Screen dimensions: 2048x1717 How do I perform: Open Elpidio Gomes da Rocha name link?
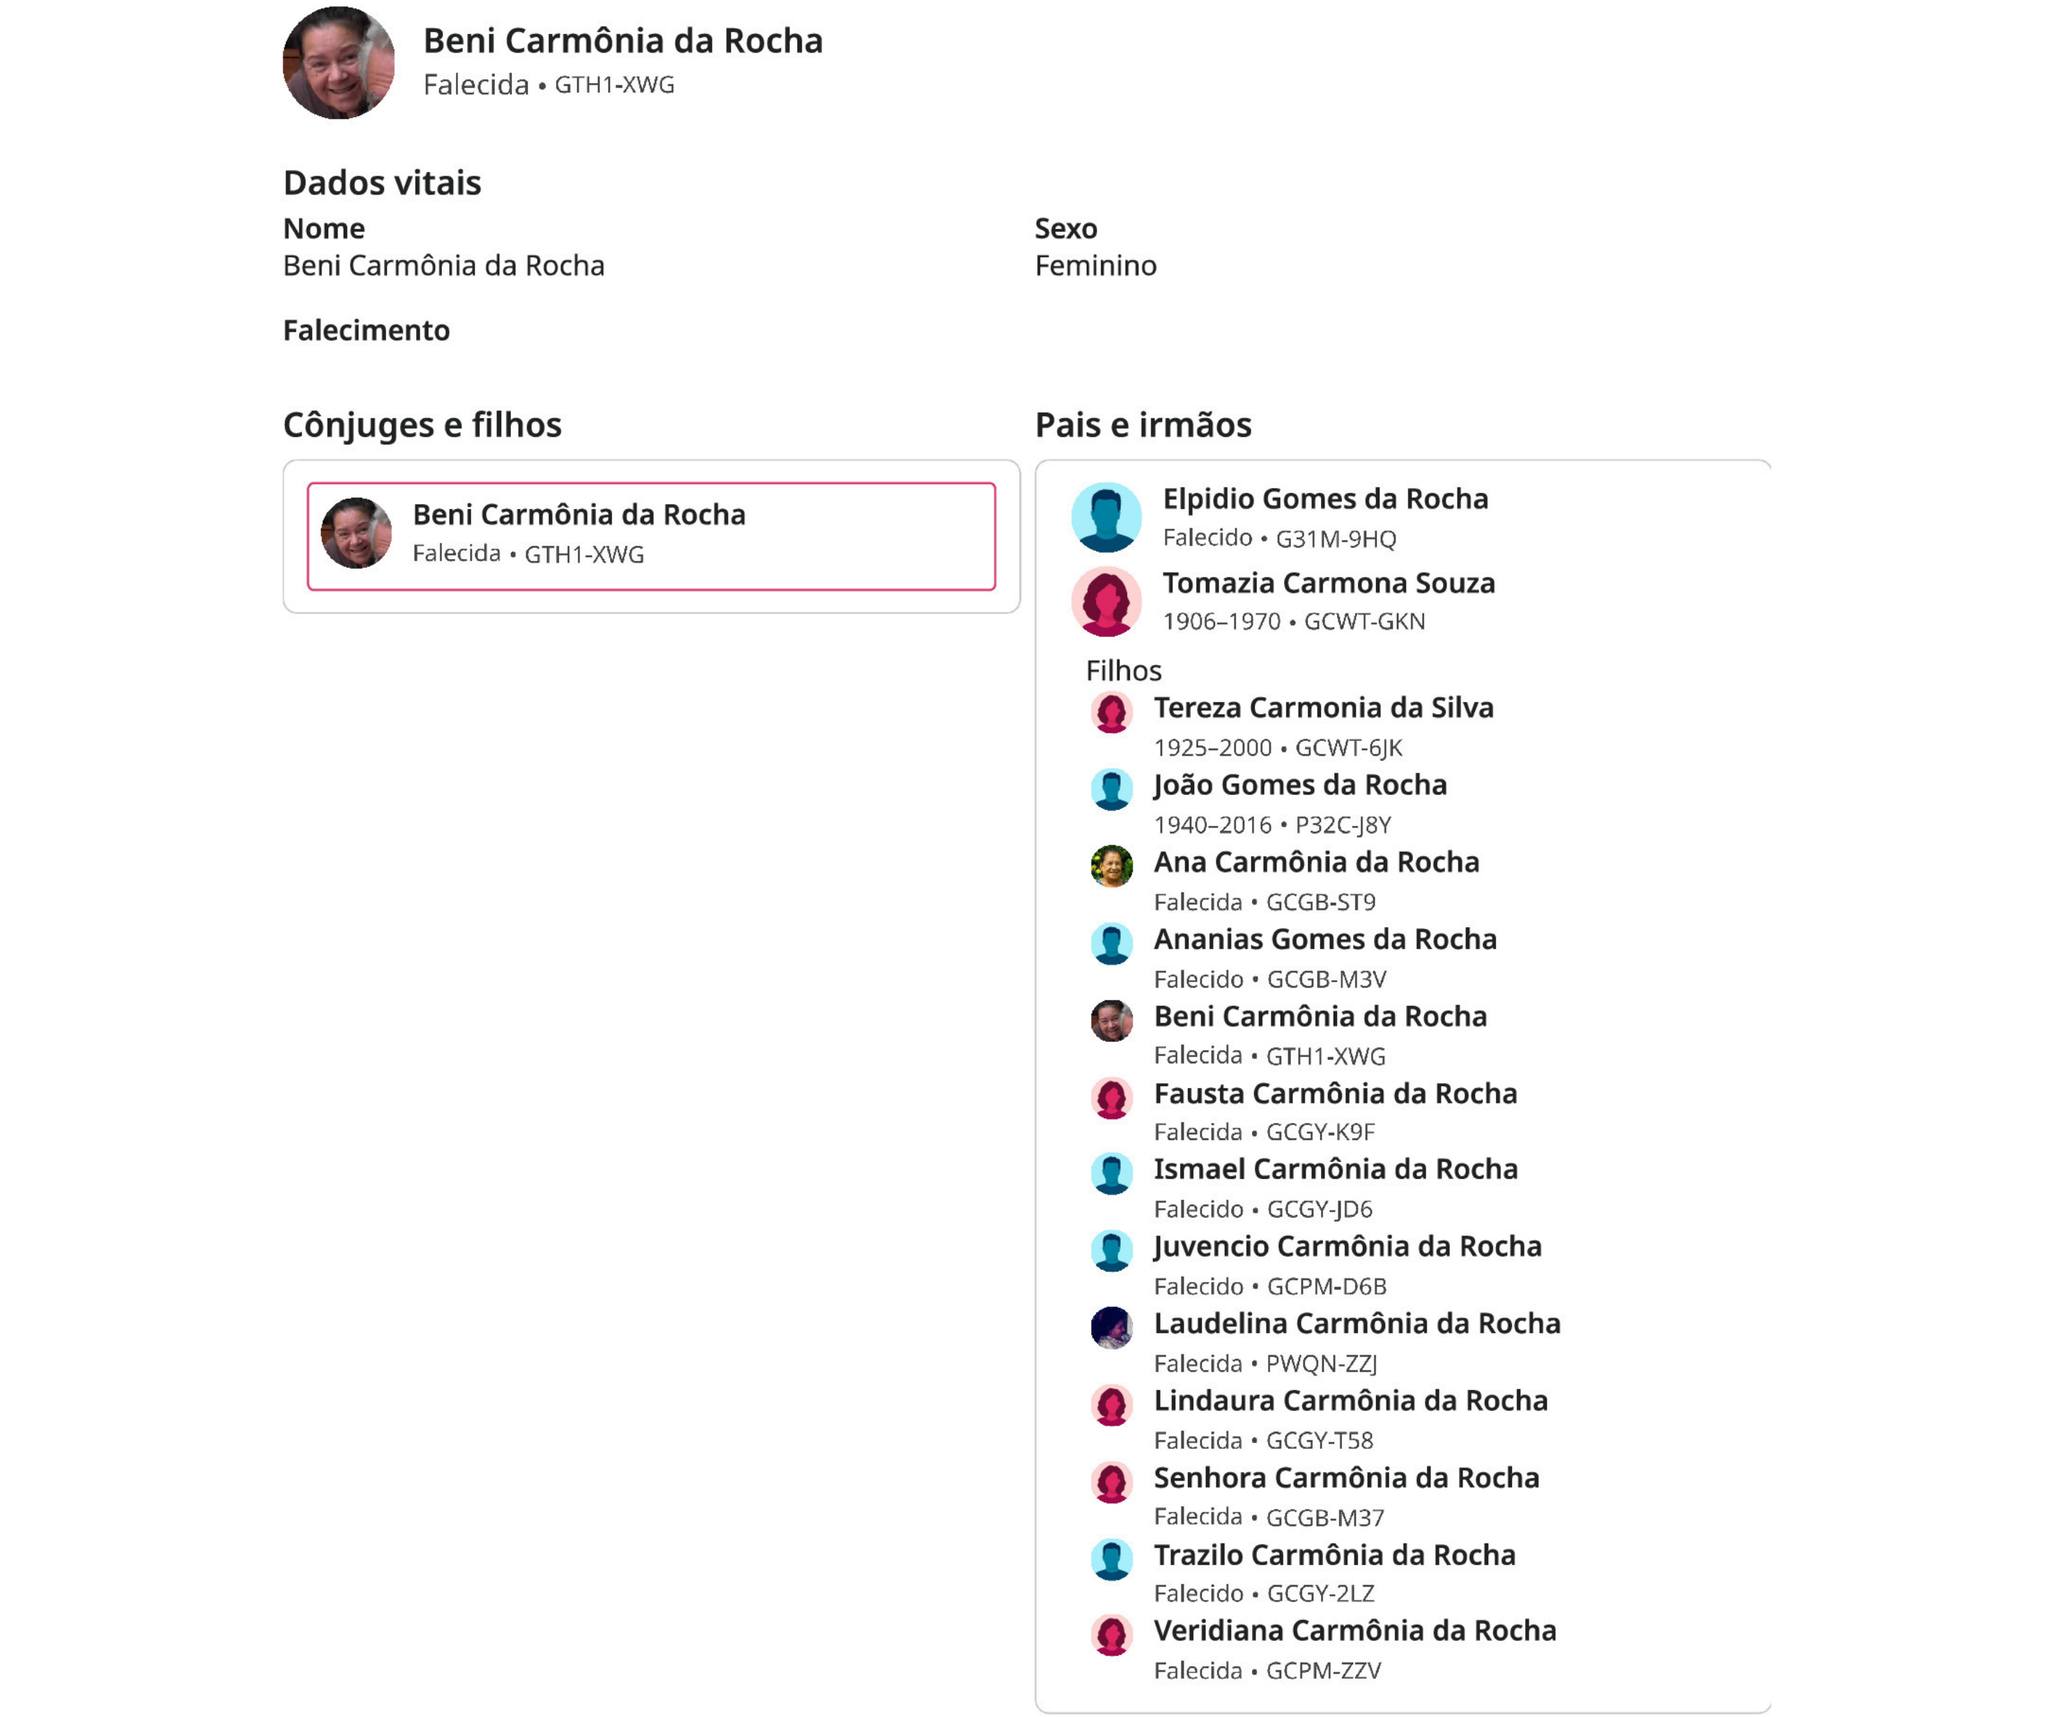[x=1325, y=499]
